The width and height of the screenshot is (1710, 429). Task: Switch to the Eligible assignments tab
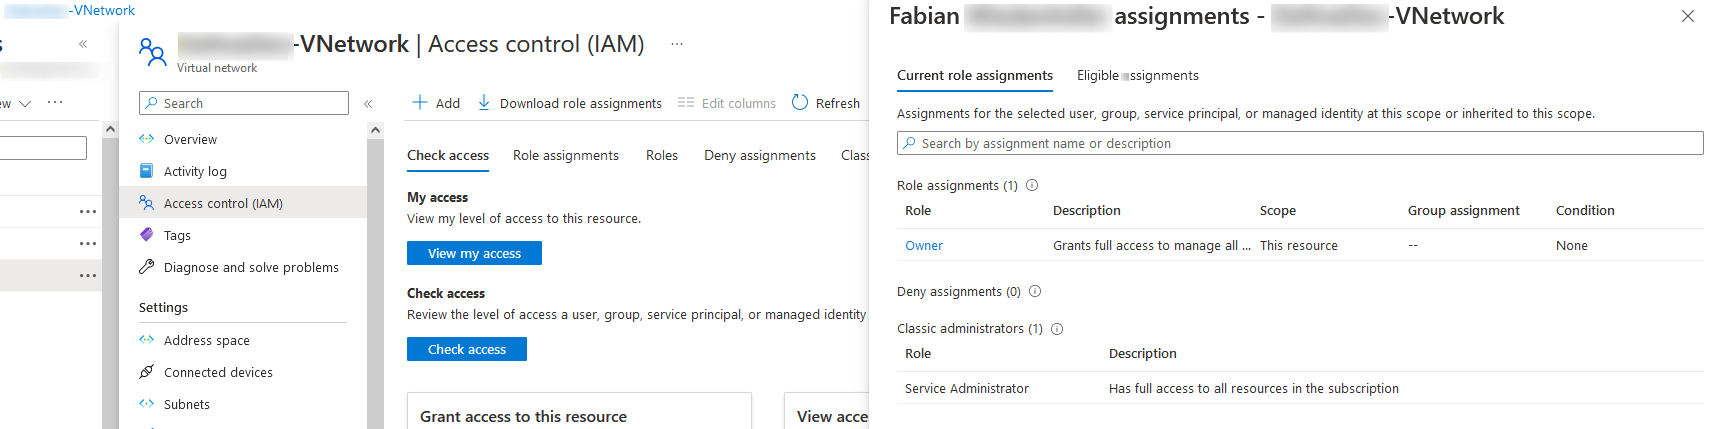click(x=1137, y=75)
